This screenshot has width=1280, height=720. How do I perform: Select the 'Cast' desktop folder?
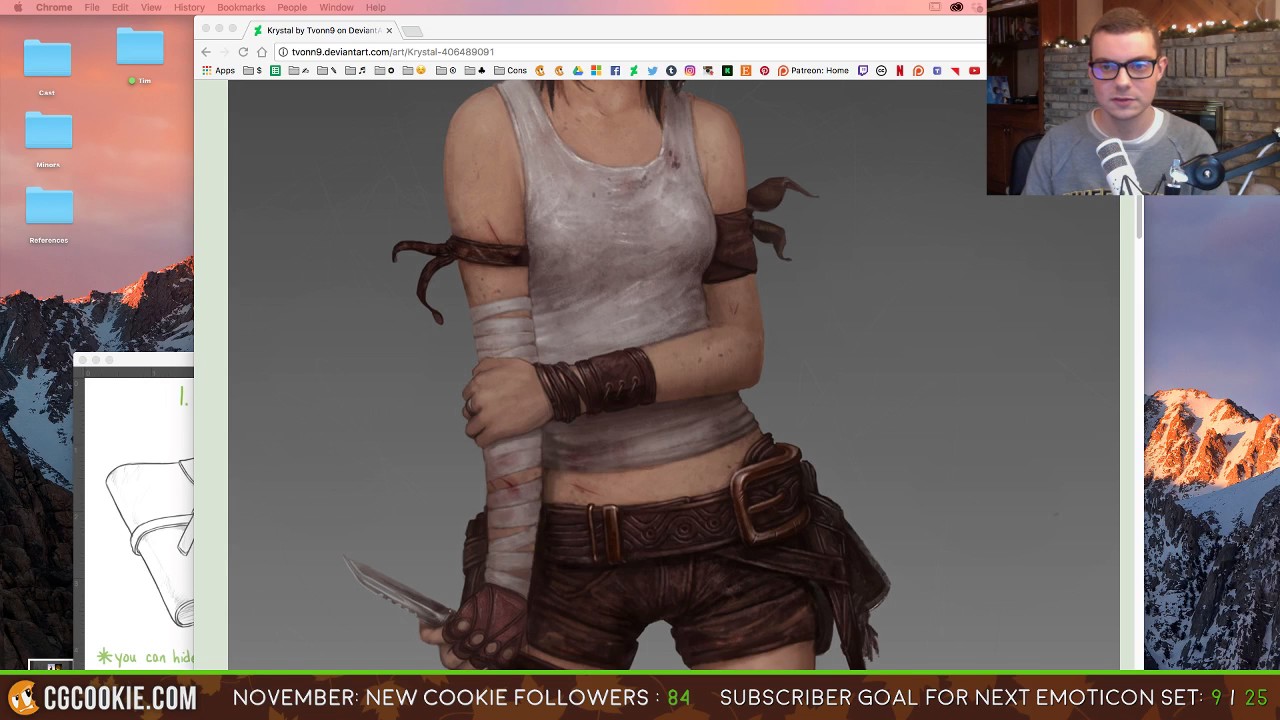coord(47,66)
